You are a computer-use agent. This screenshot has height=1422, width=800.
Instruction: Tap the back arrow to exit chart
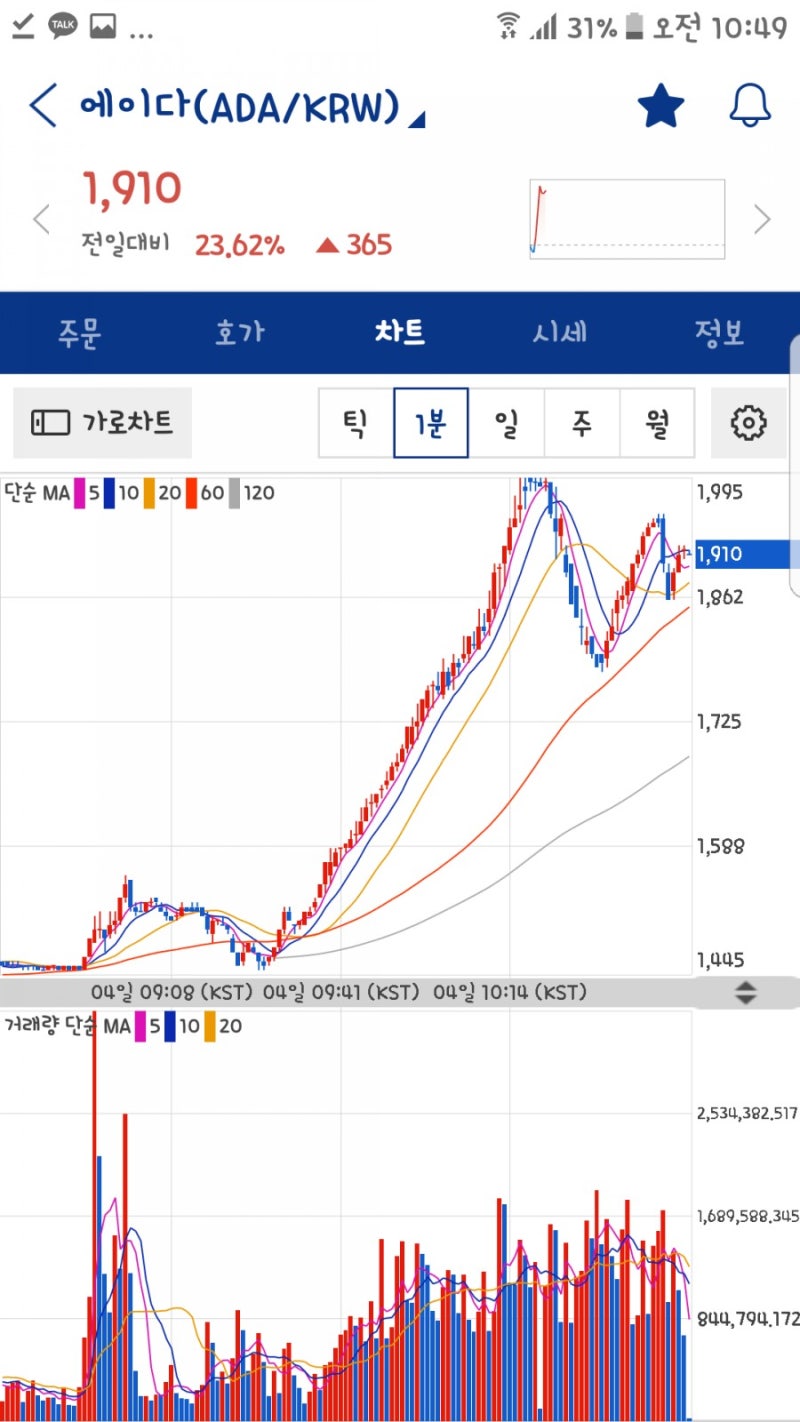pos(41,104)
